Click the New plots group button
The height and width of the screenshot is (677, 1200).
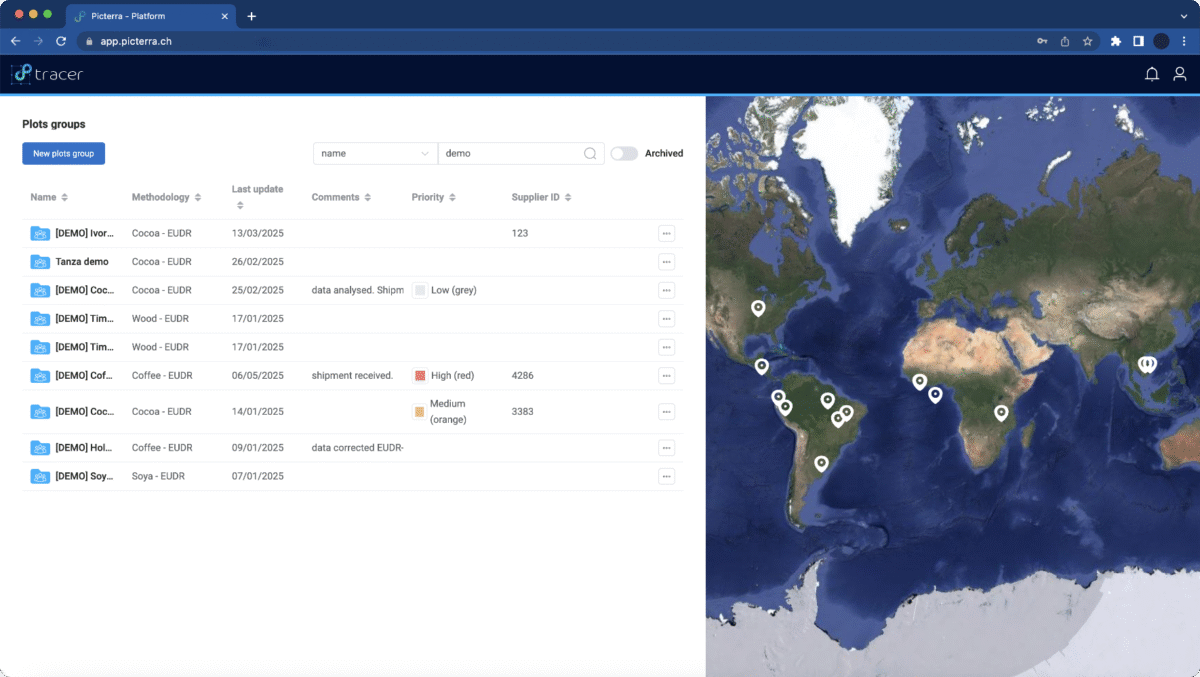63,153
